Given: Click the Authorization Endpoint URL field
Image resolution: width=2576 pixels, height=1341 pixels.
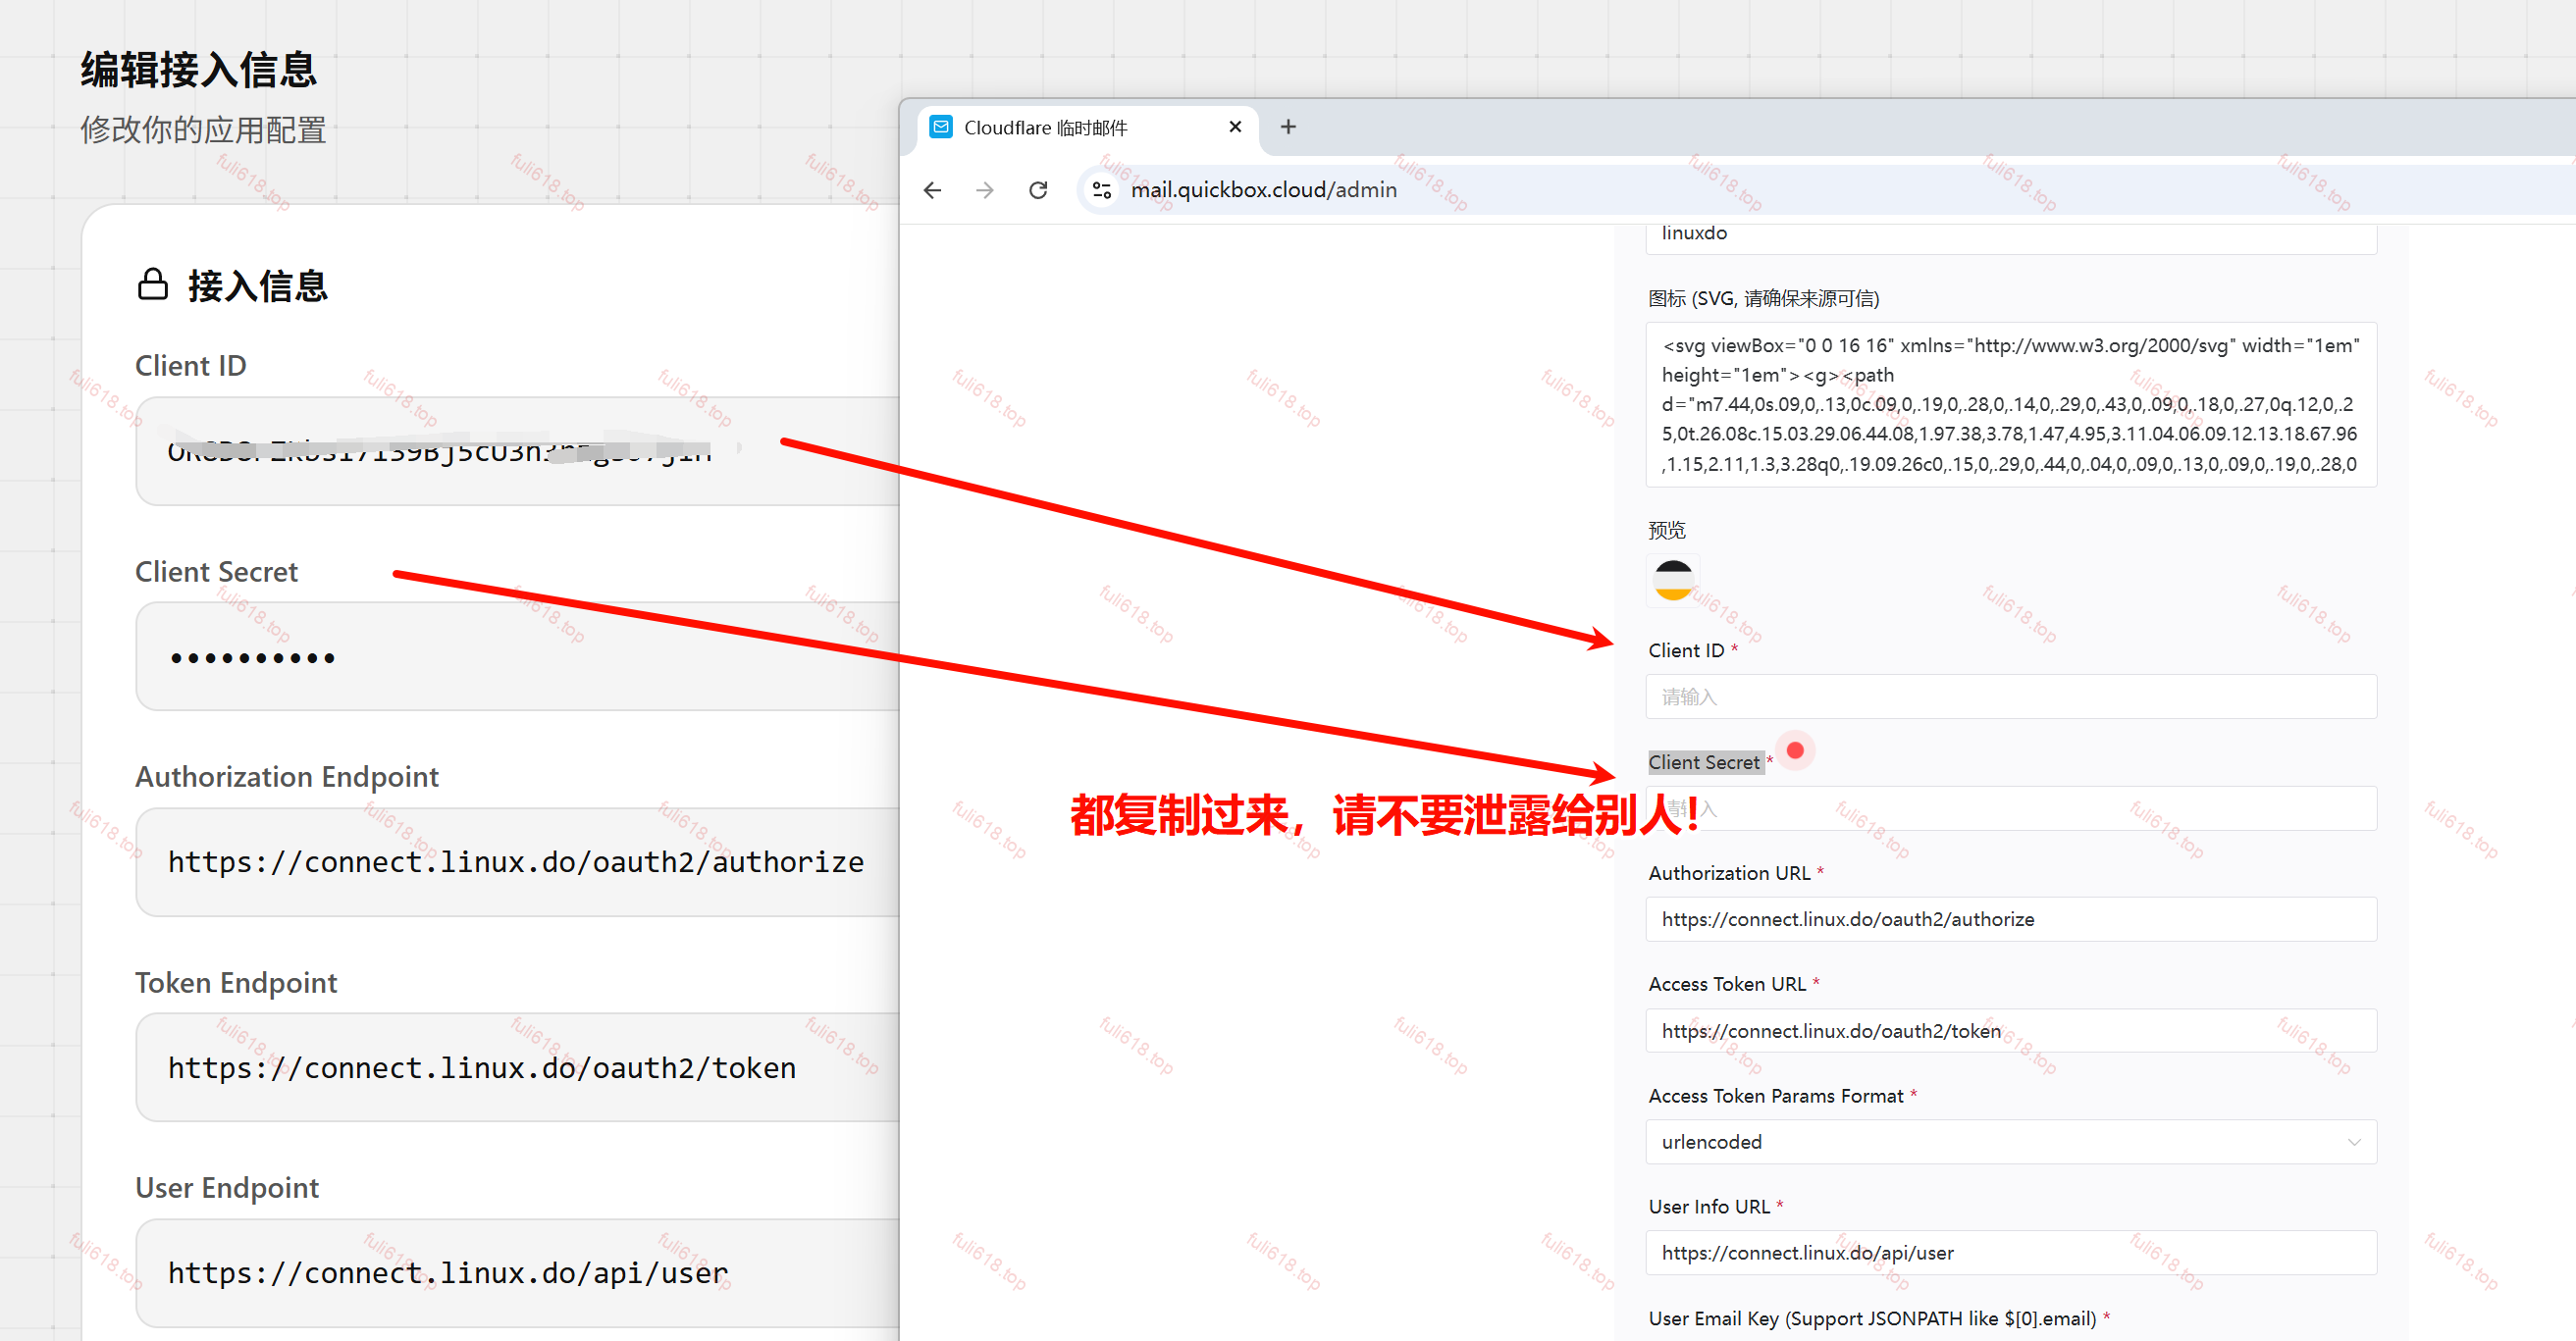Looking at the screenshot, I should coord(518,862).
